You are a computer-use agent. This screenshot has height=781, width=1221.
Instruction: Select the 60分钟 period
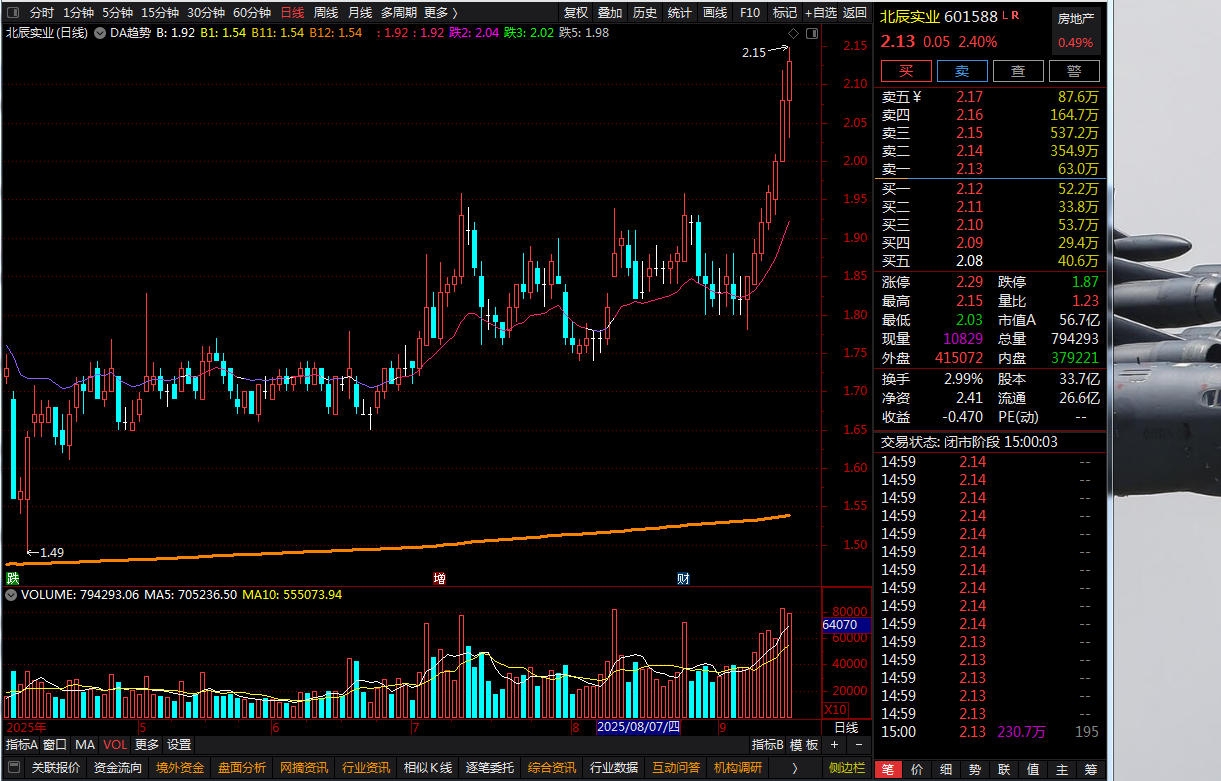pyautogui.click(x=252, y=13)
